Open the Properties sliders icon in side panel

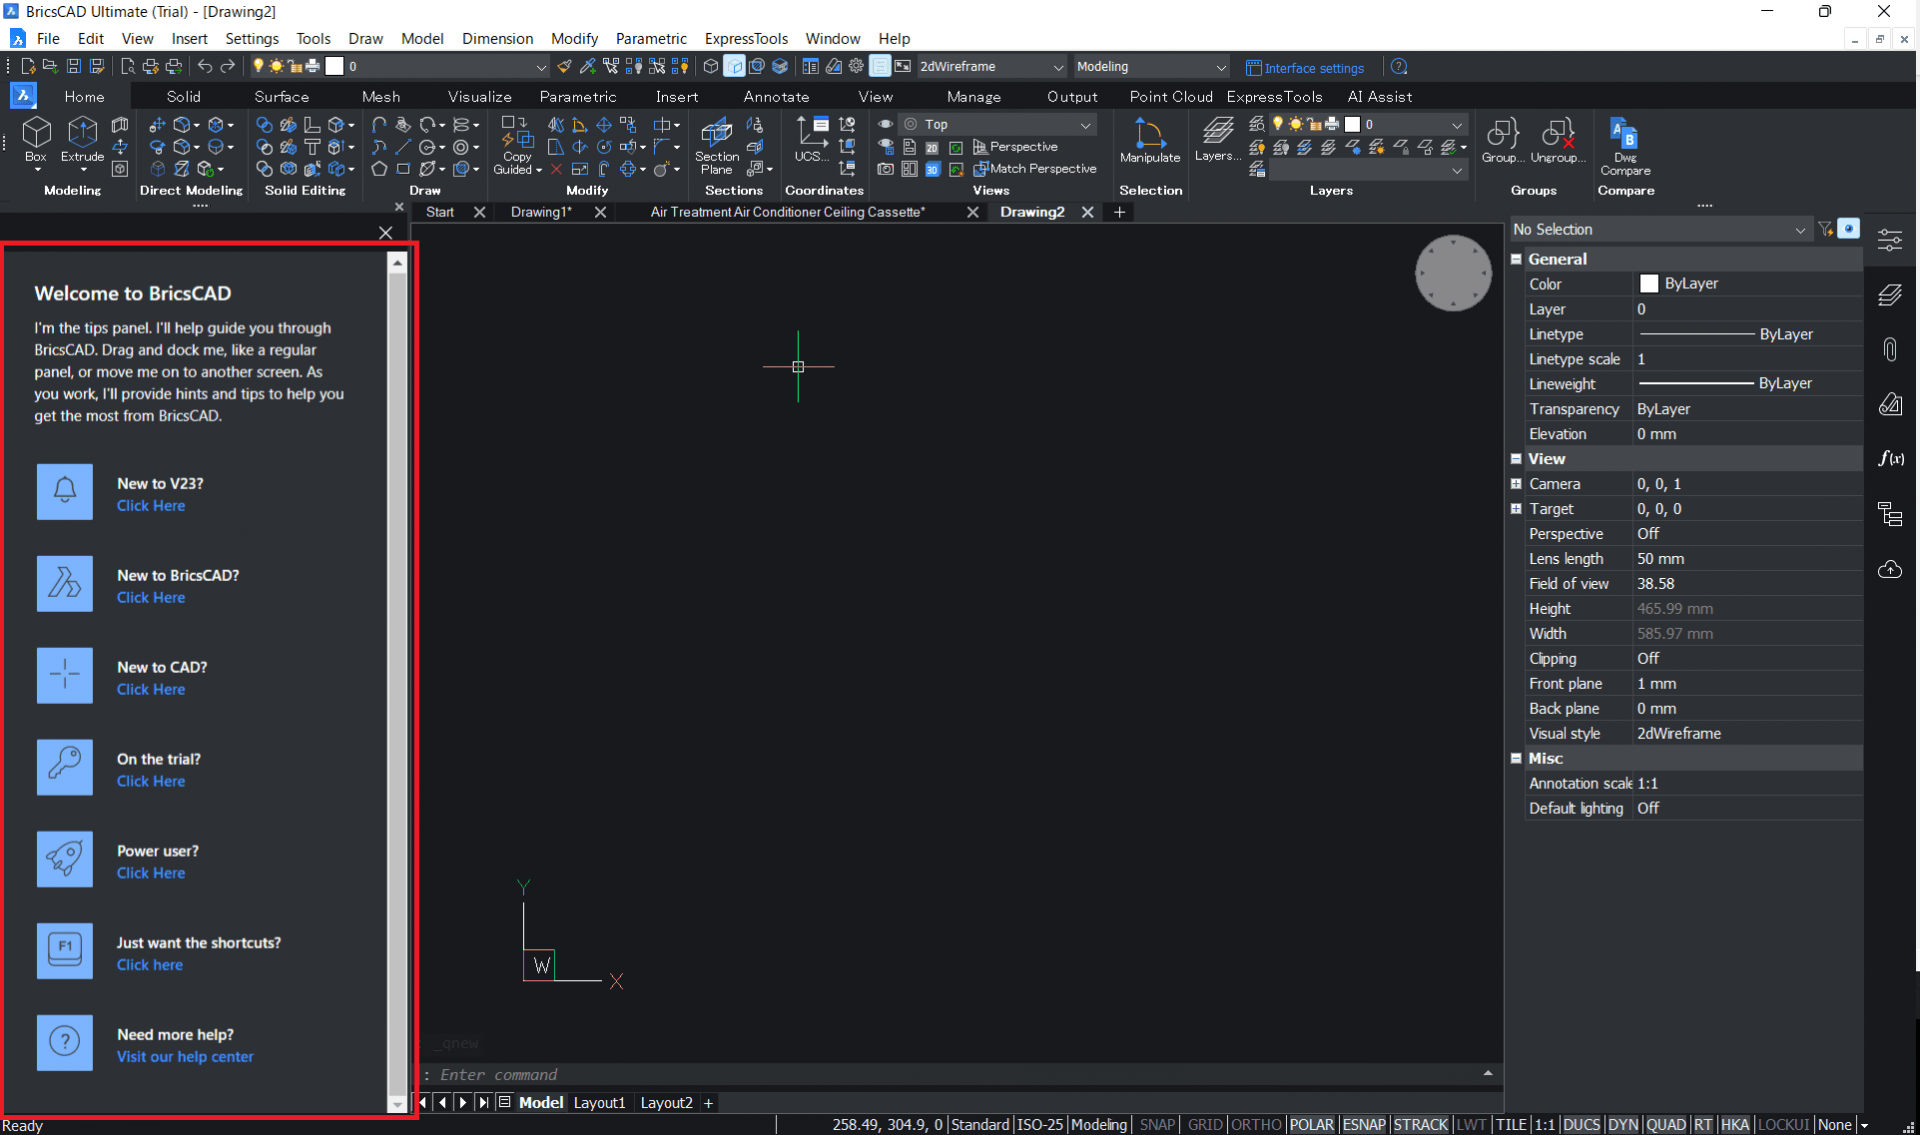coord(1890,240)
